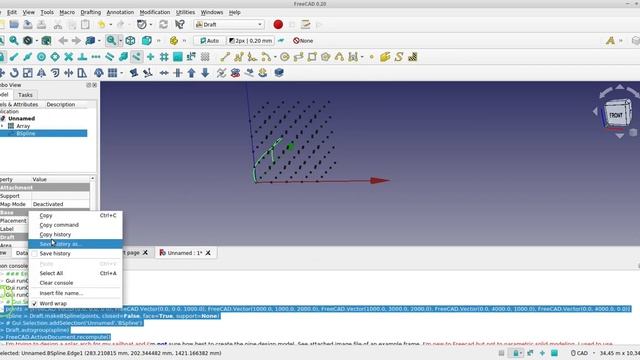Click the Draft upgrade up-arrow icon
This screenshot has width=640, height=360.
pyautogui.click(x=191, y=73)
